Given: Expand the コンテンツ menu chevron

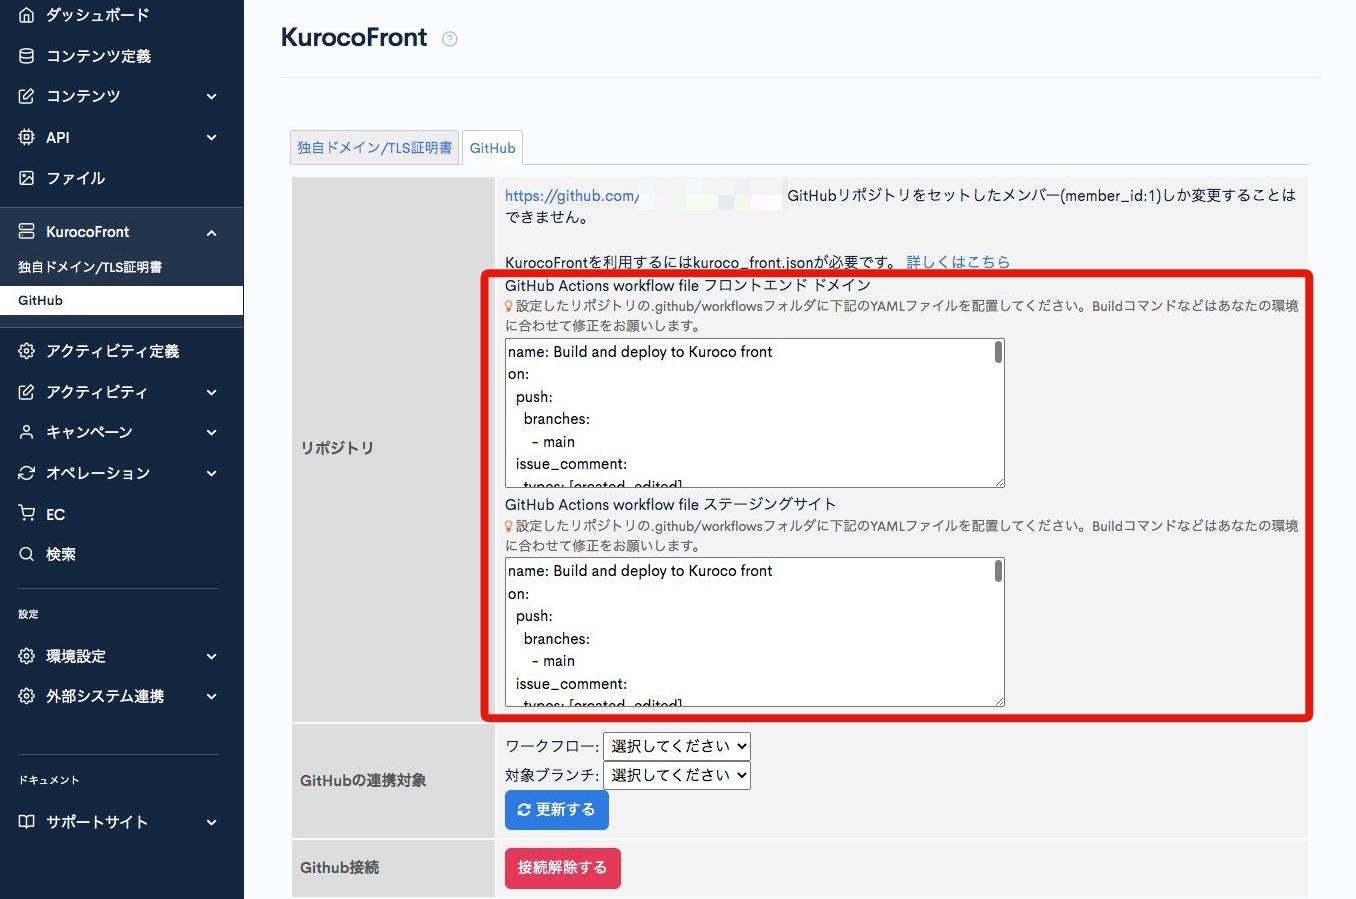Looking at the screenshot, I should (211, 96).
